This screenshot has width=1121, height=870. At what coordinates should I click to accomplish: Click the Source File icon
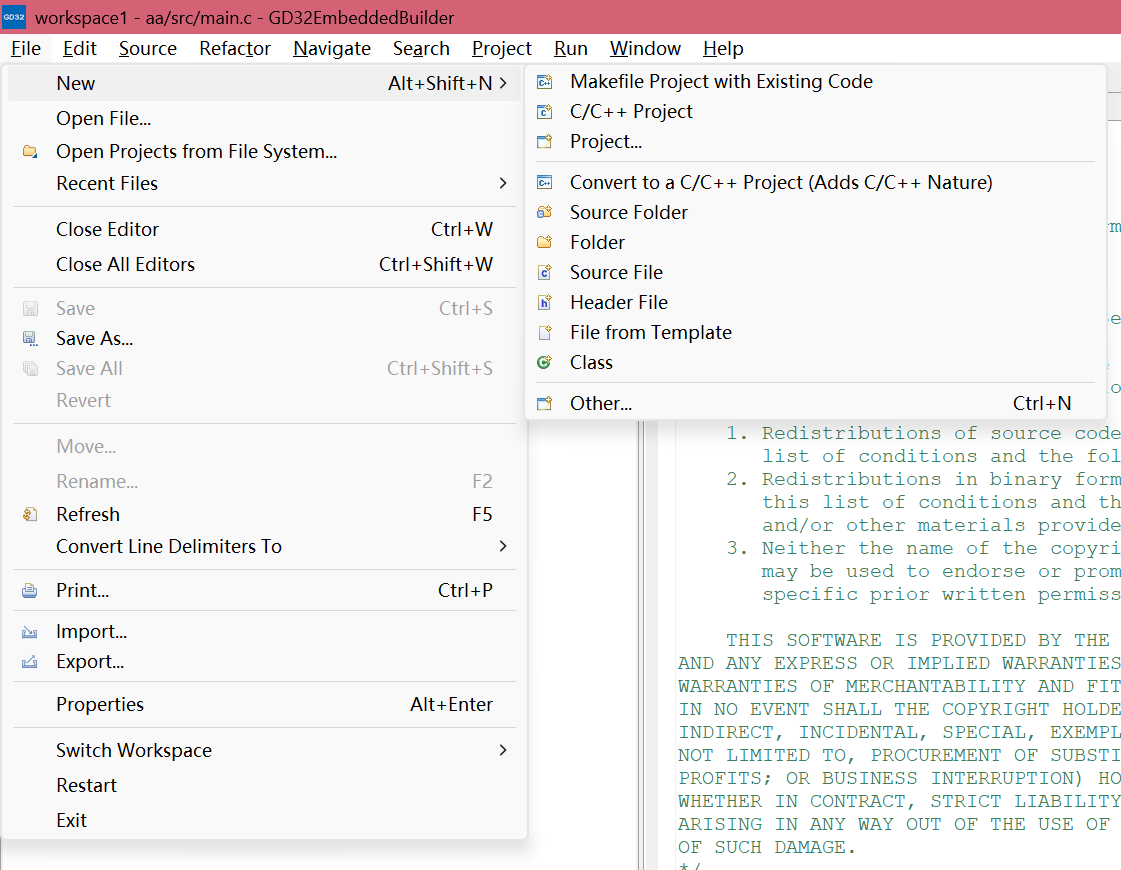pos(545,272)
